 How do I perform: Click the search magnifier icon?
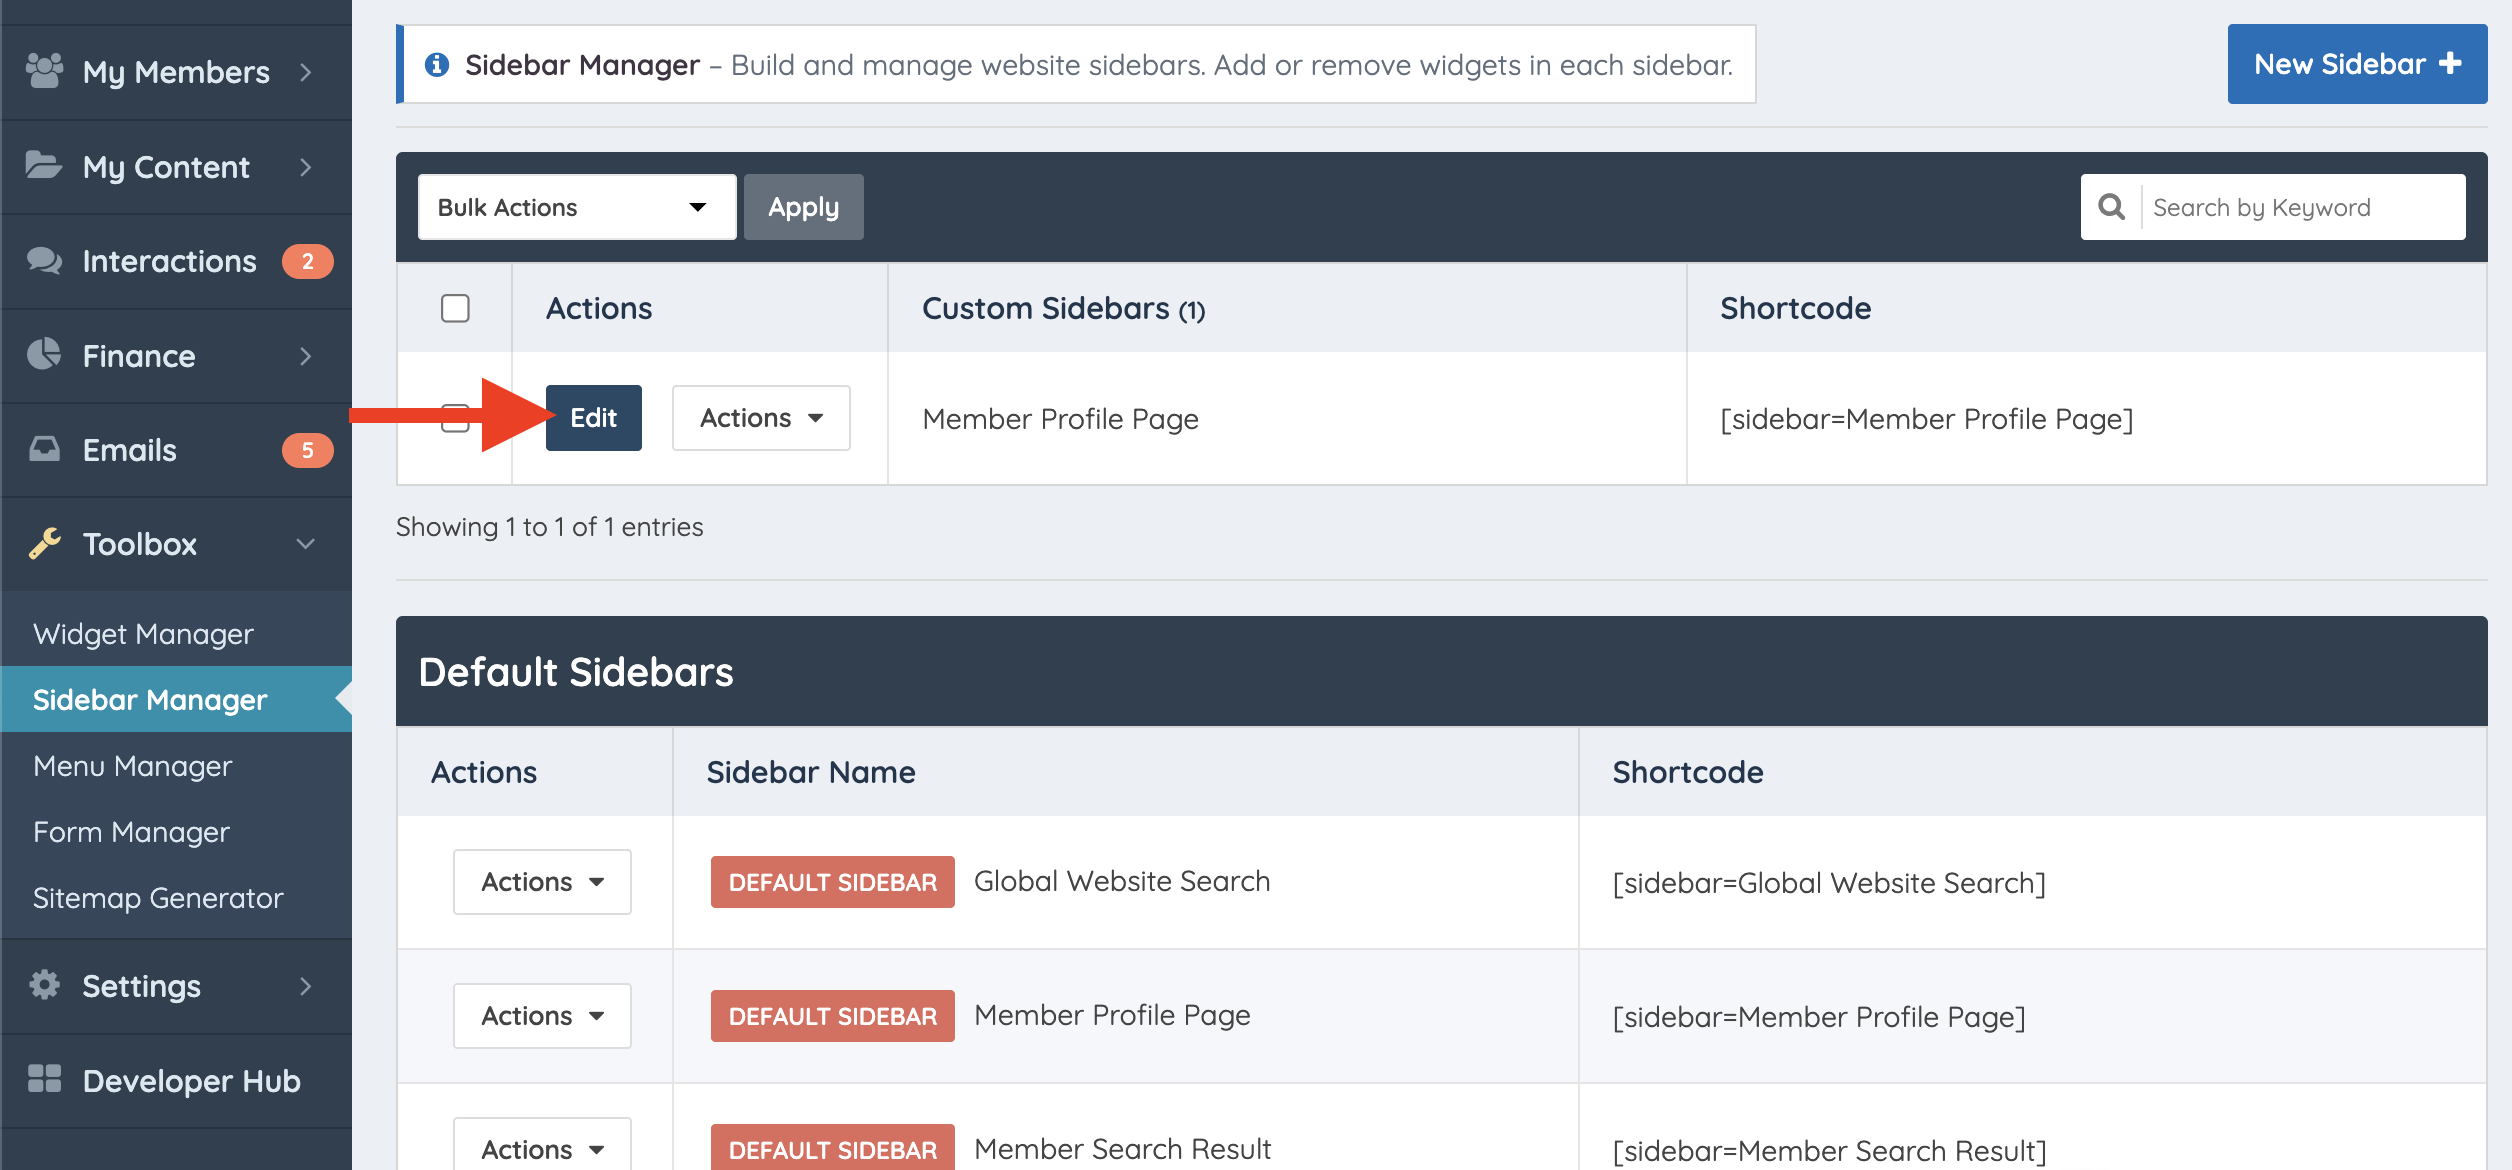pyautogui.click(x=2111, y=207)
